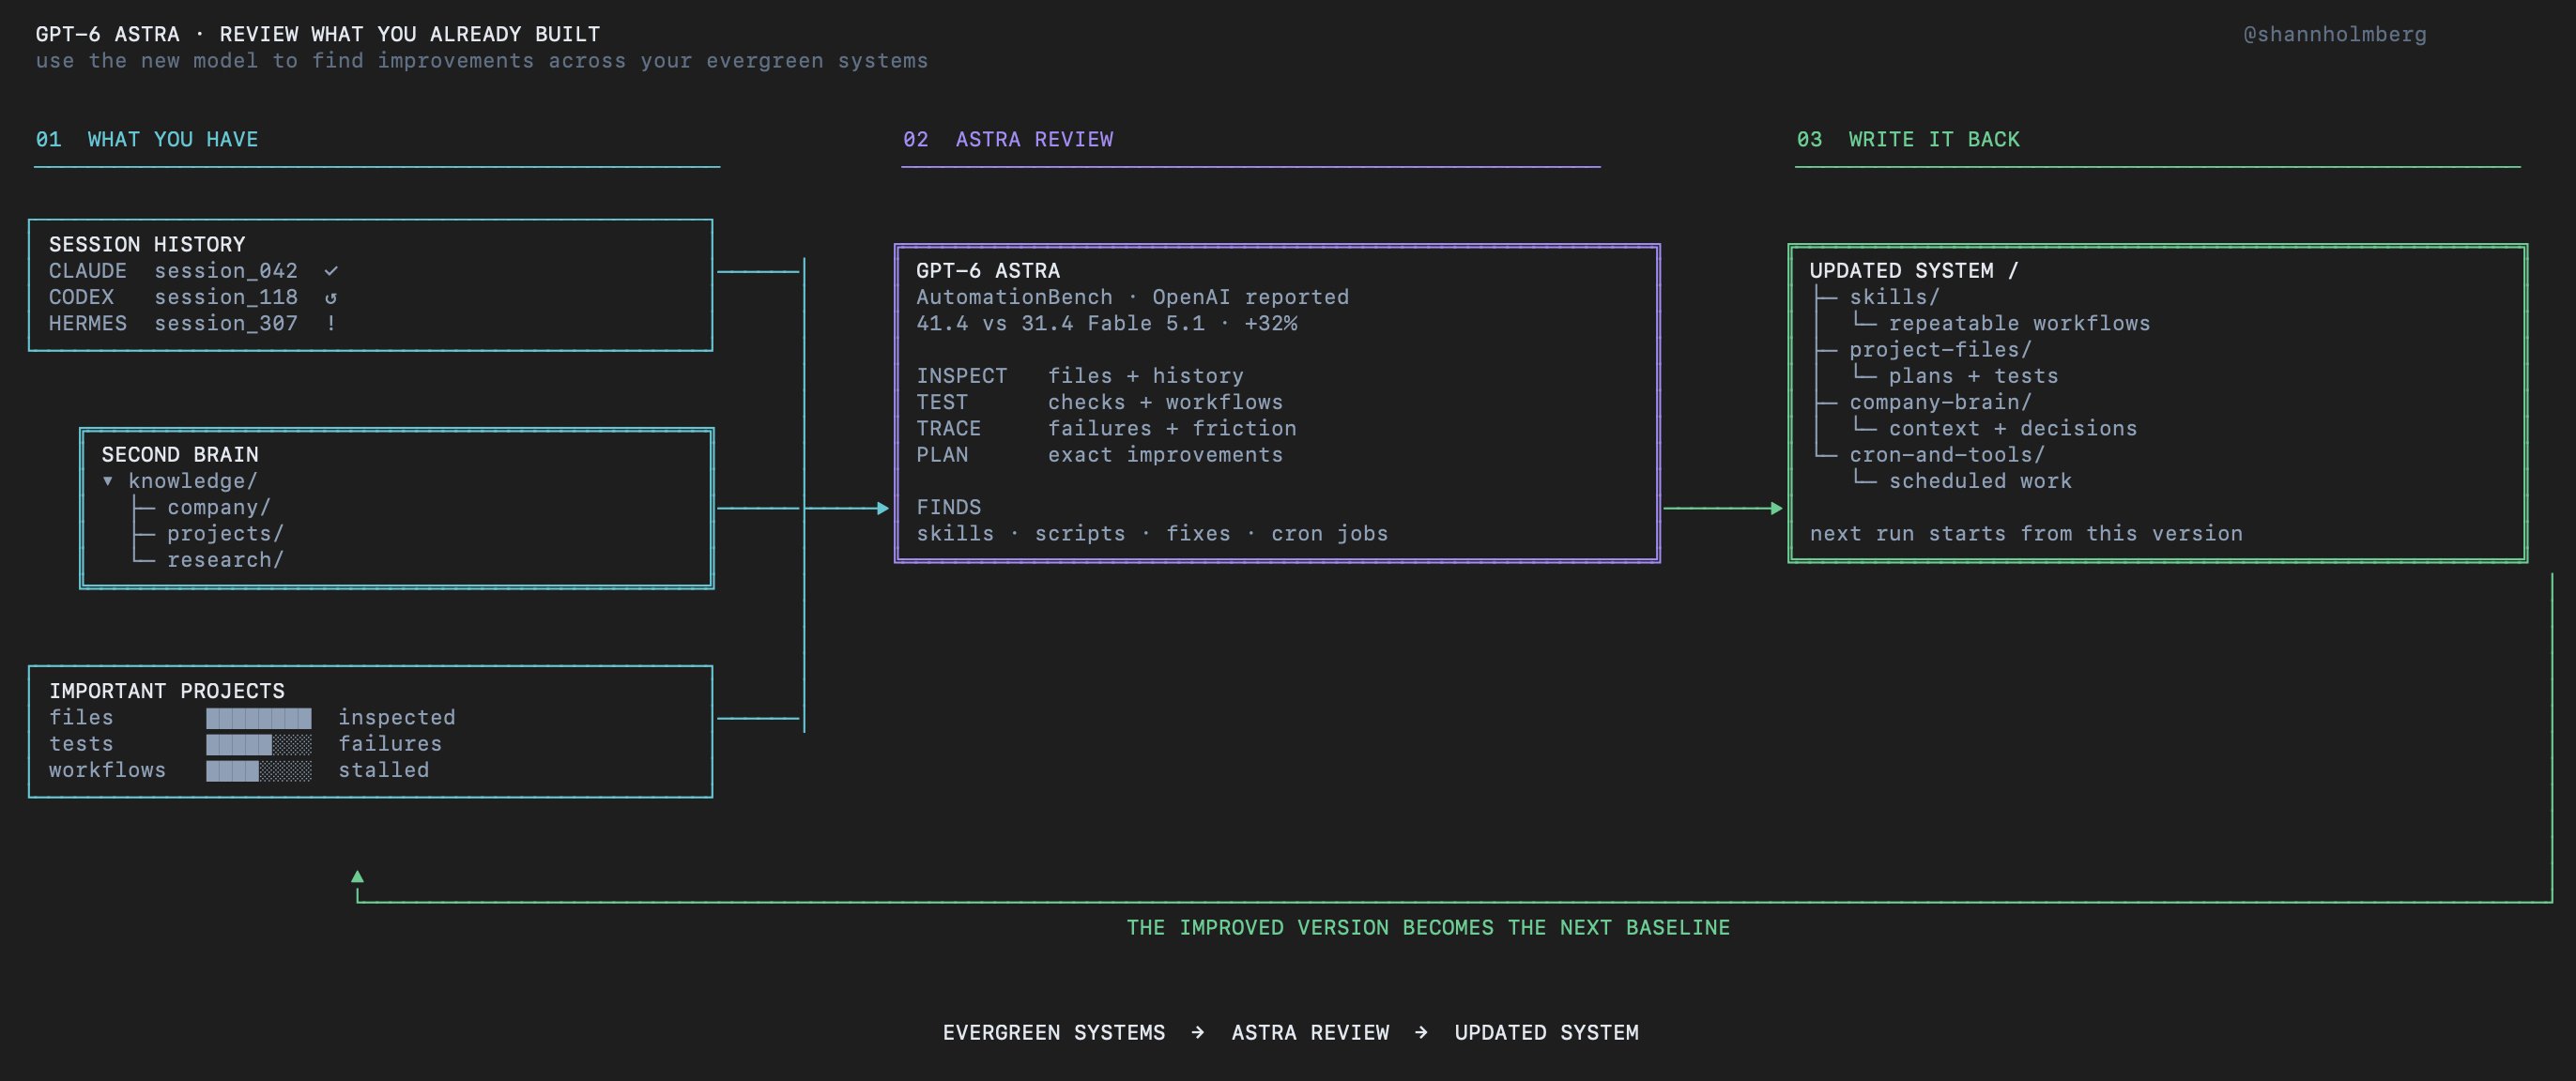Click 'THE IMPROVED VERSION BECOMES THE NEXT BASELINE' caption
The image size is (2576, 1081).
(1428, 927)
